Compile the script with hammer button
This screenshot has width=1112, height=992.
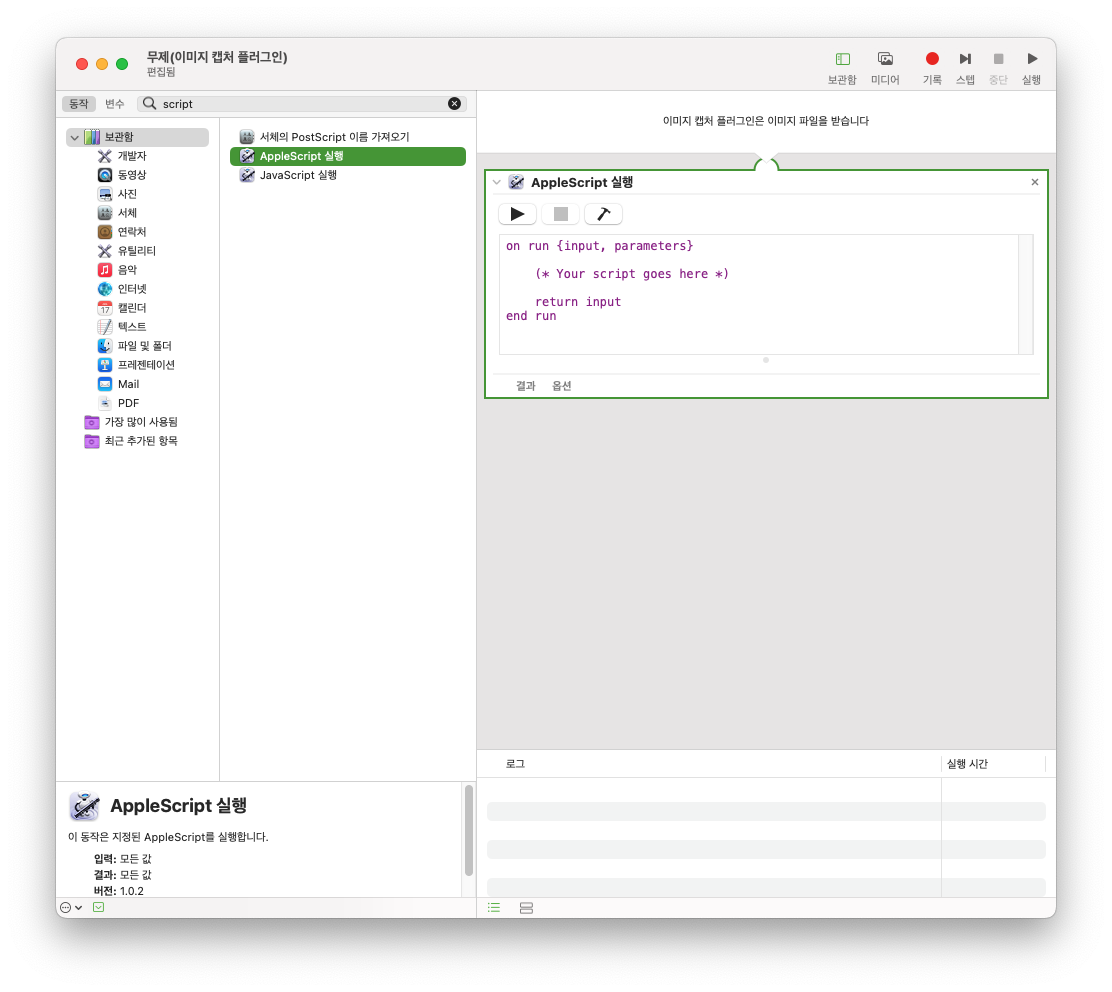604,214
